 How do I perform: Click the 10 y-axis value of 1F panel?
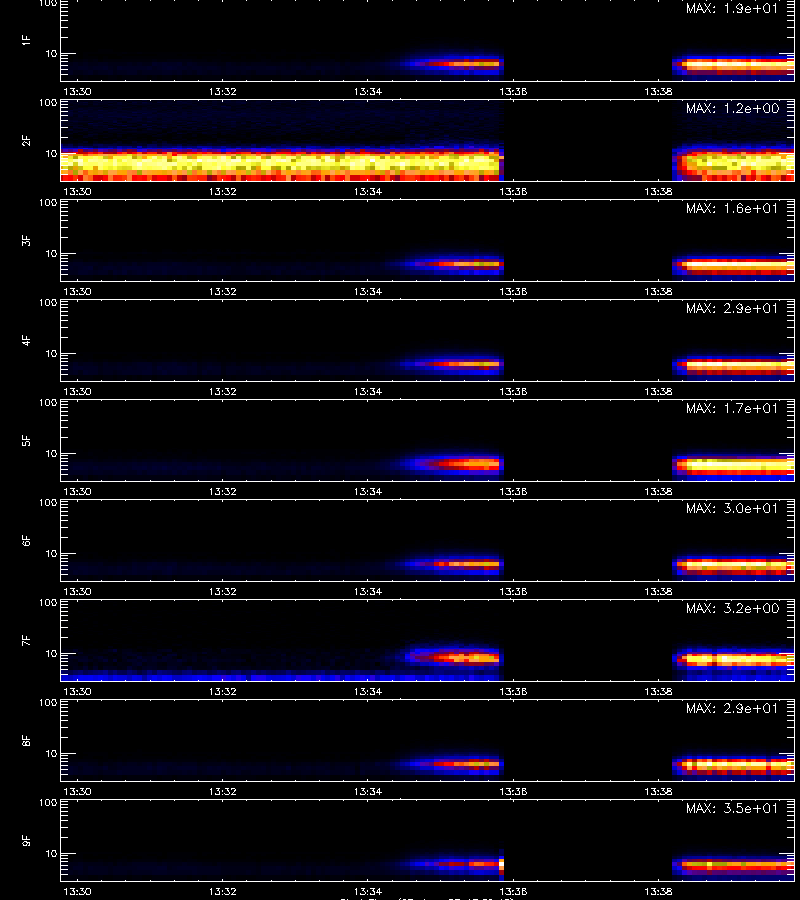[52, 53]
